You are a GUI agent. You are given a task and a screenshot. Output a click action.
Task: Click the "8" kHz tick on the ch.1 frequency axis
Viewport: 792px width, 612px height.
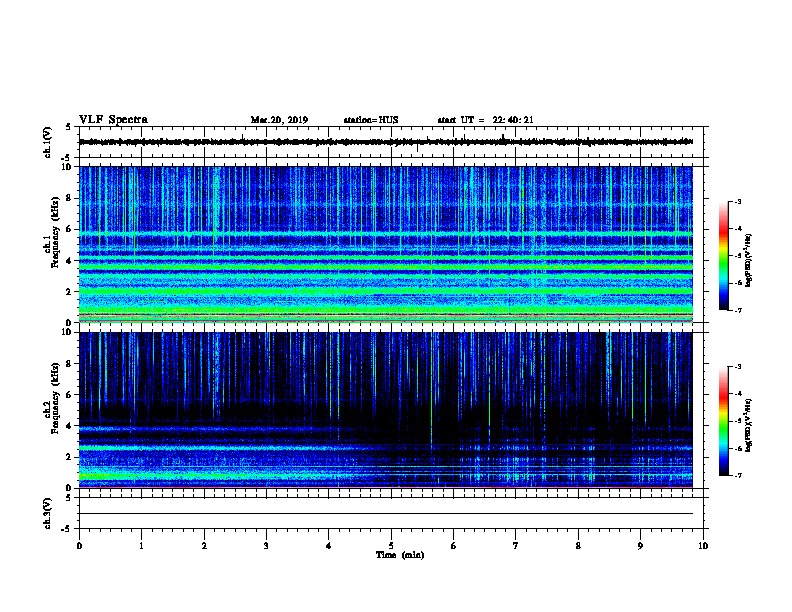[x=69, y=198]
